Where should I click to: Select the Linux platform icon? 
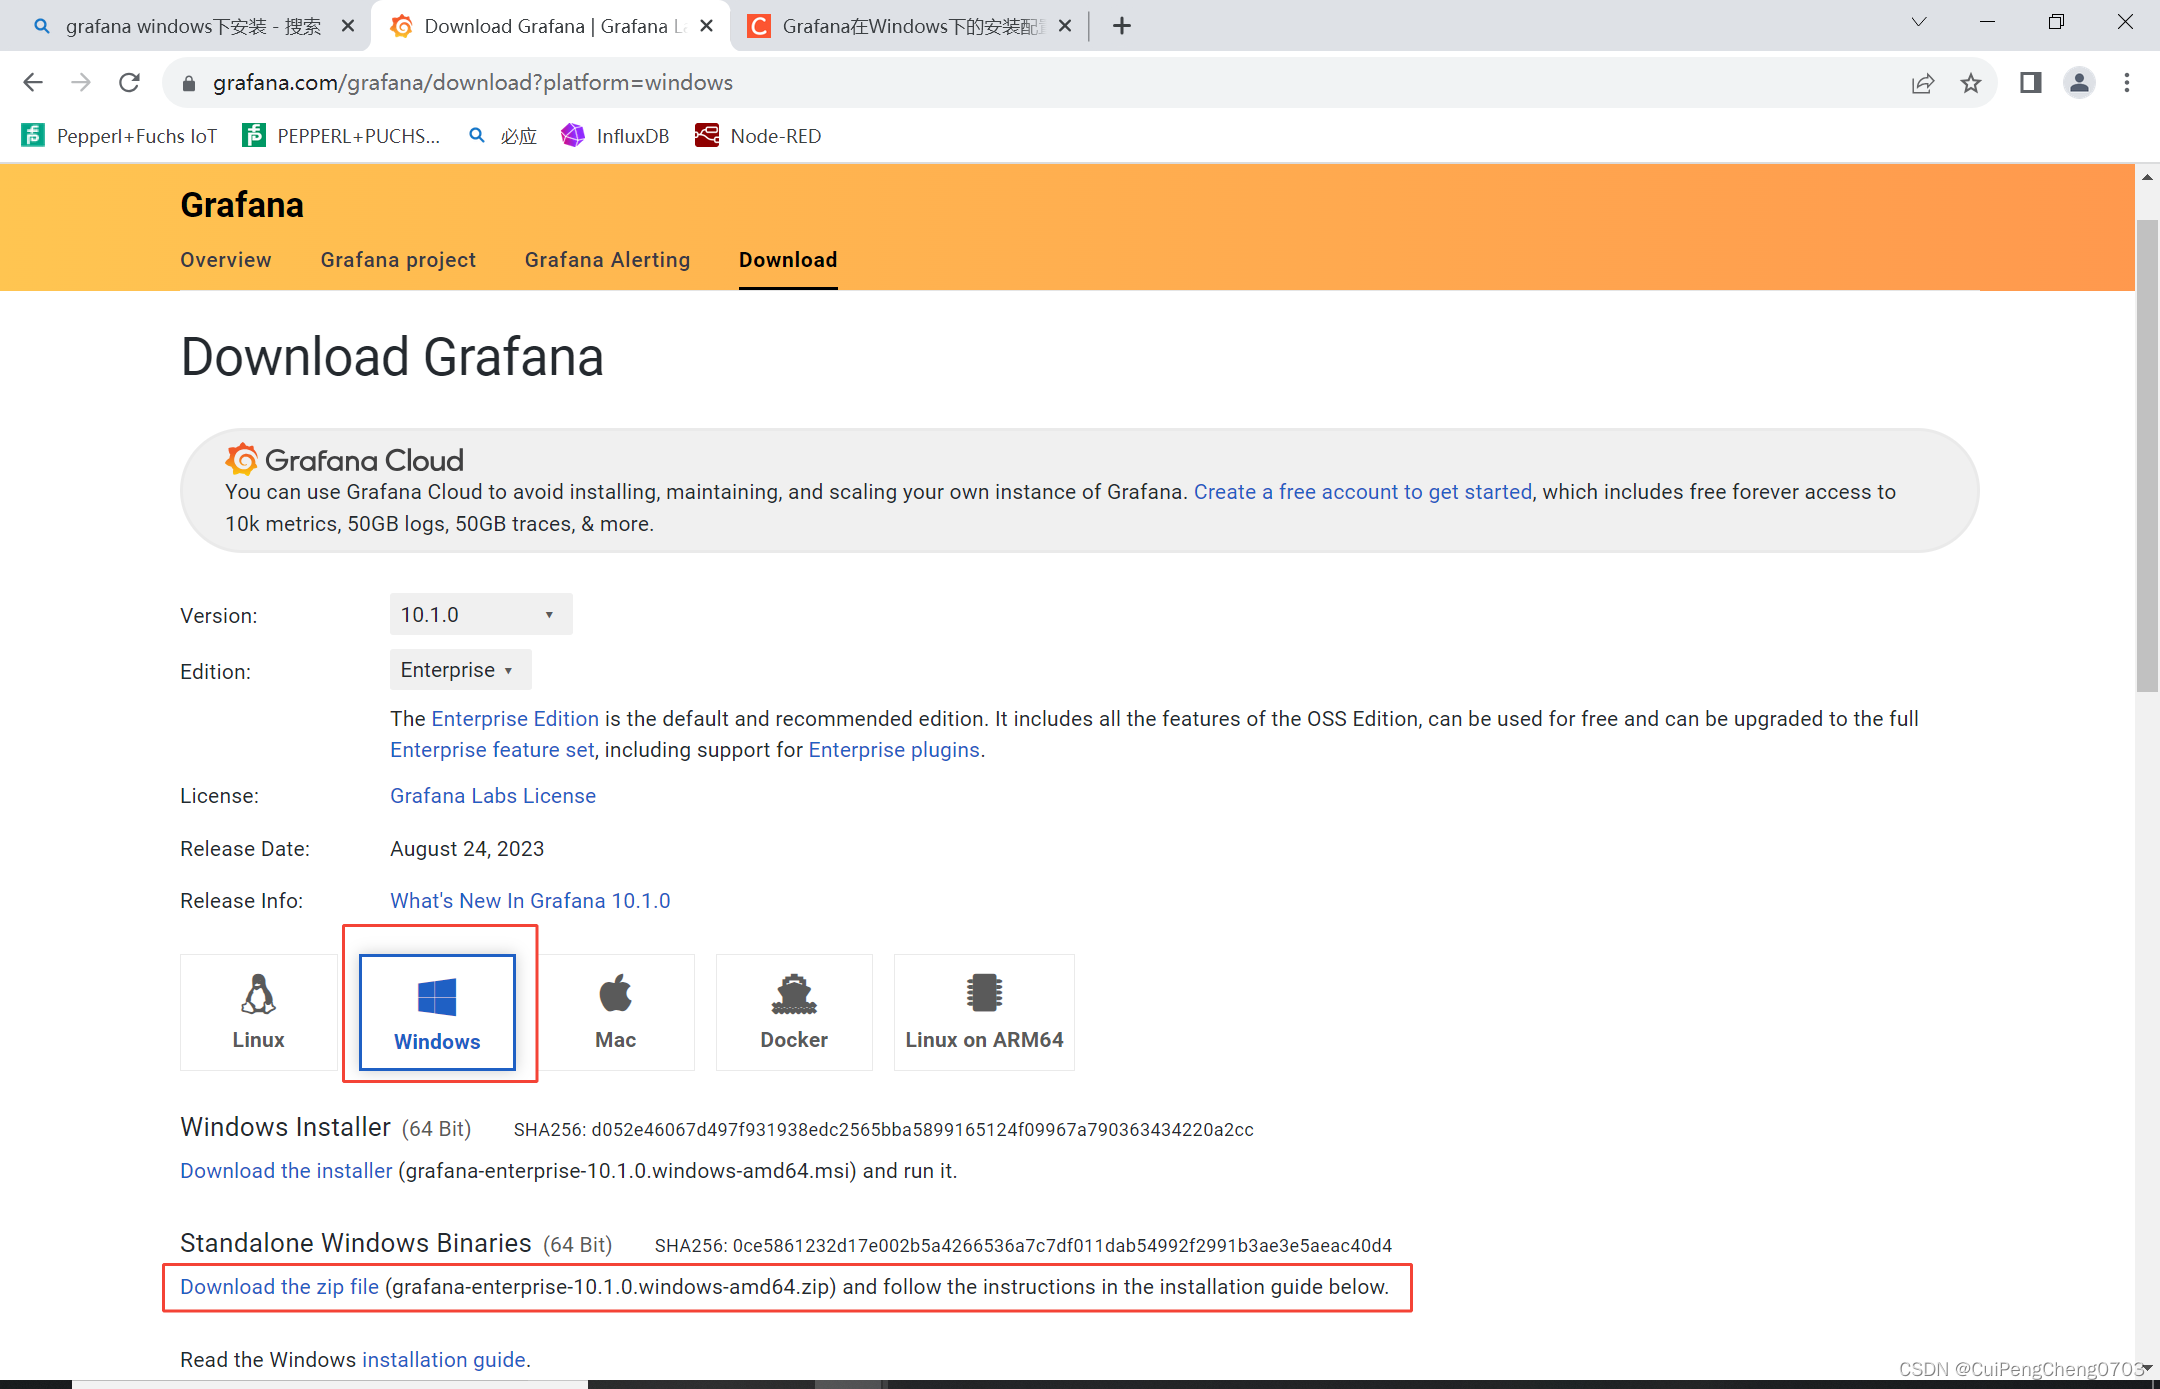257,1010
